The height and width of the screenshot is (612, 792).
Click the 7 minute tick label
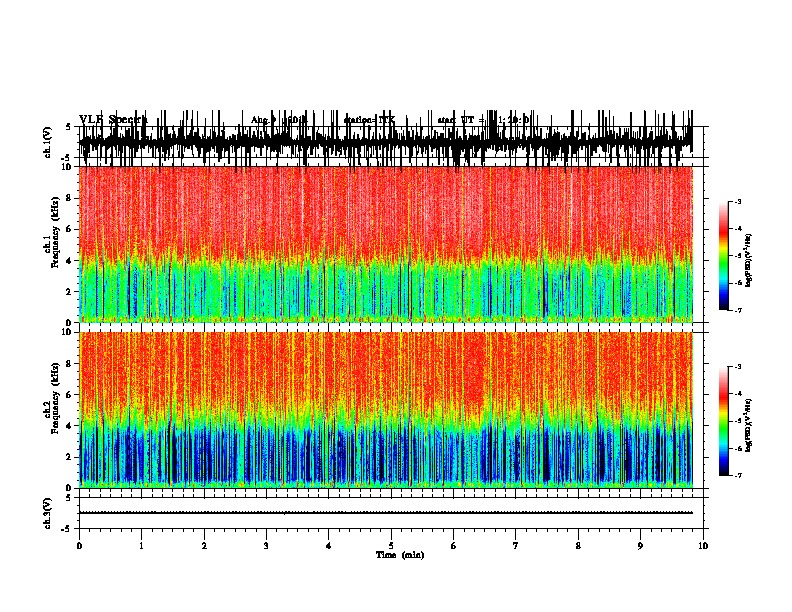click(x=516, y=546)
